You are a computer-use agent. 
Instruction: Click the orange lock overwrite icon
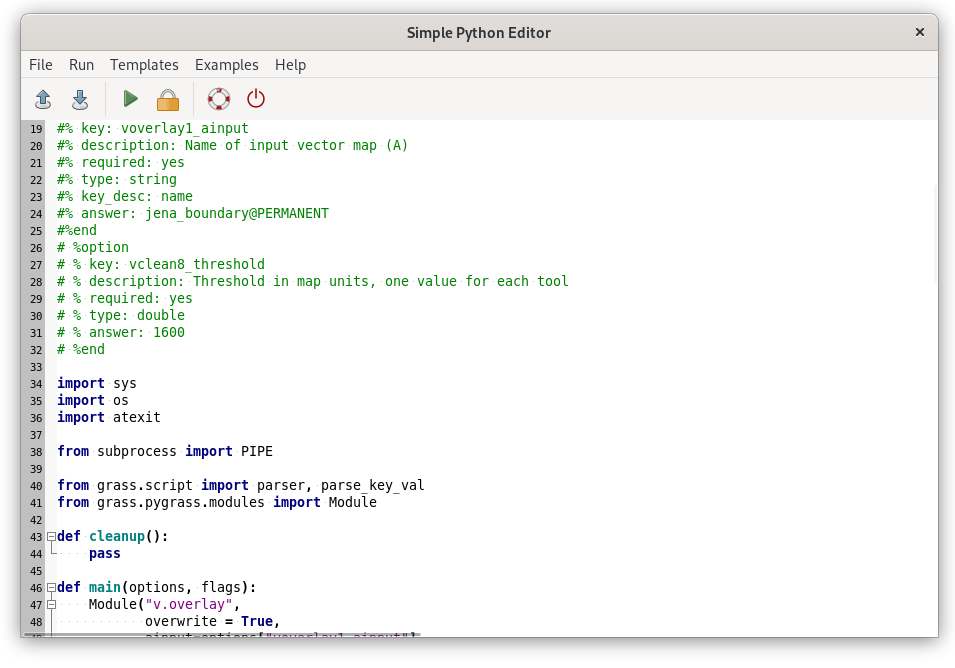pyautogui.click(x=167, y=99)
